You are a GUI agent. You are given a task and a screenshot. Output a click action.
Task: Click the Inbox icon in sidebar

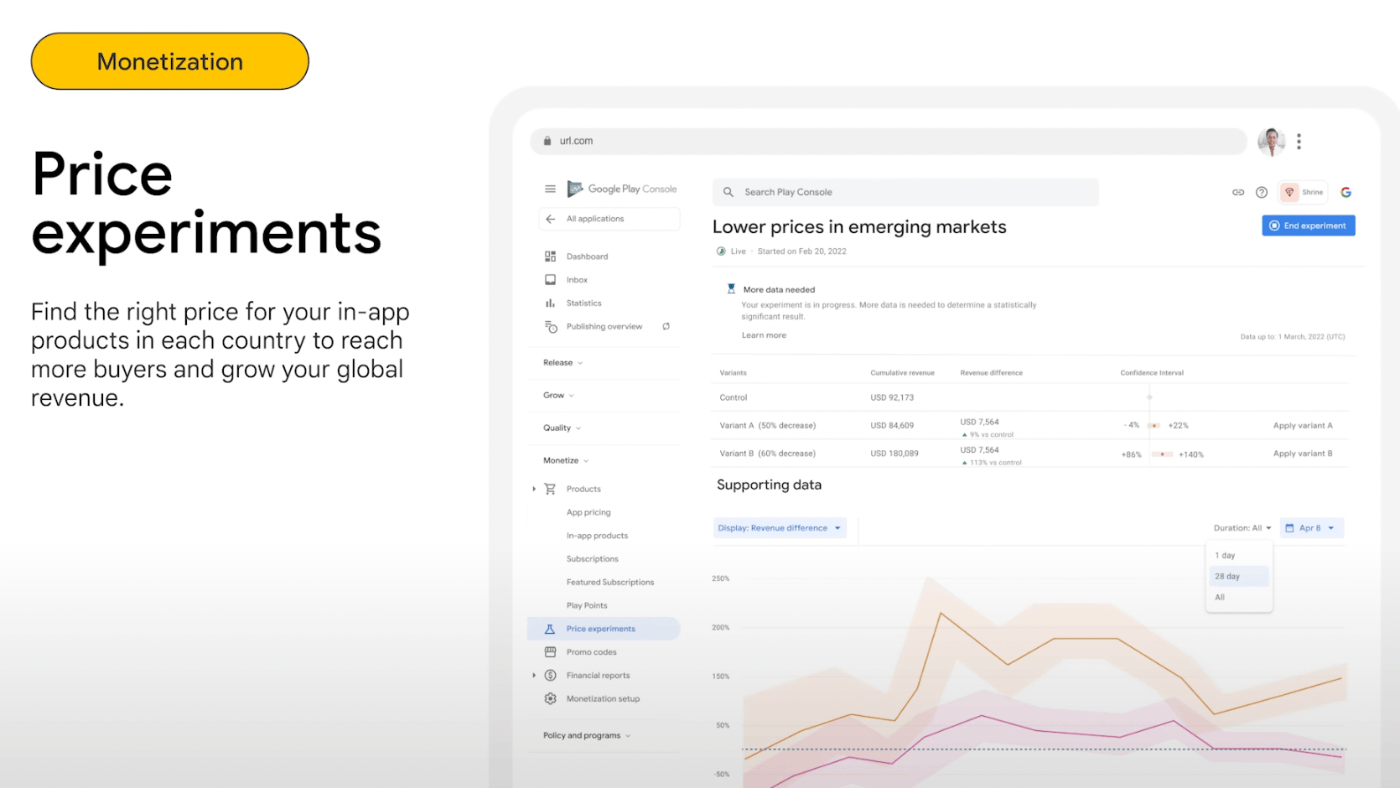(550, 280)
